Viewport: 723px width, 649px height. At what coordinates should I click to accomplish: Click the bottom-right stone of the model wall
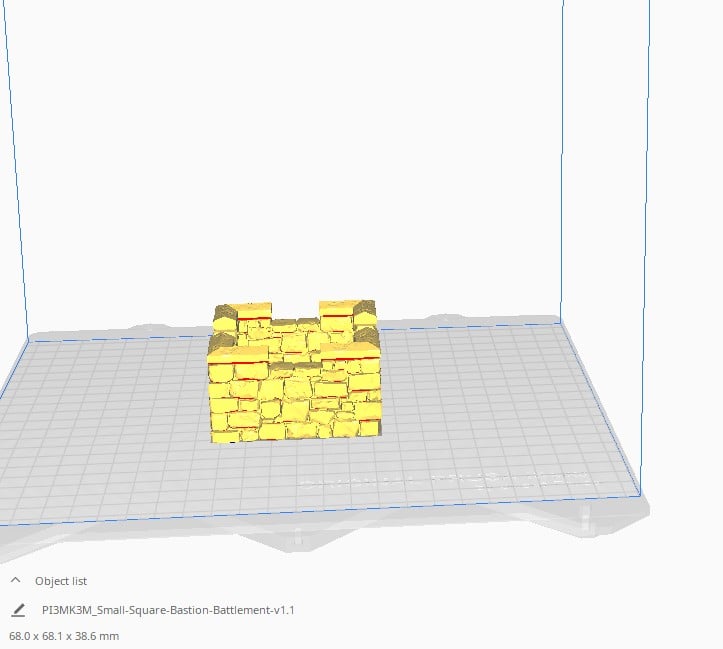coord(370,428)
